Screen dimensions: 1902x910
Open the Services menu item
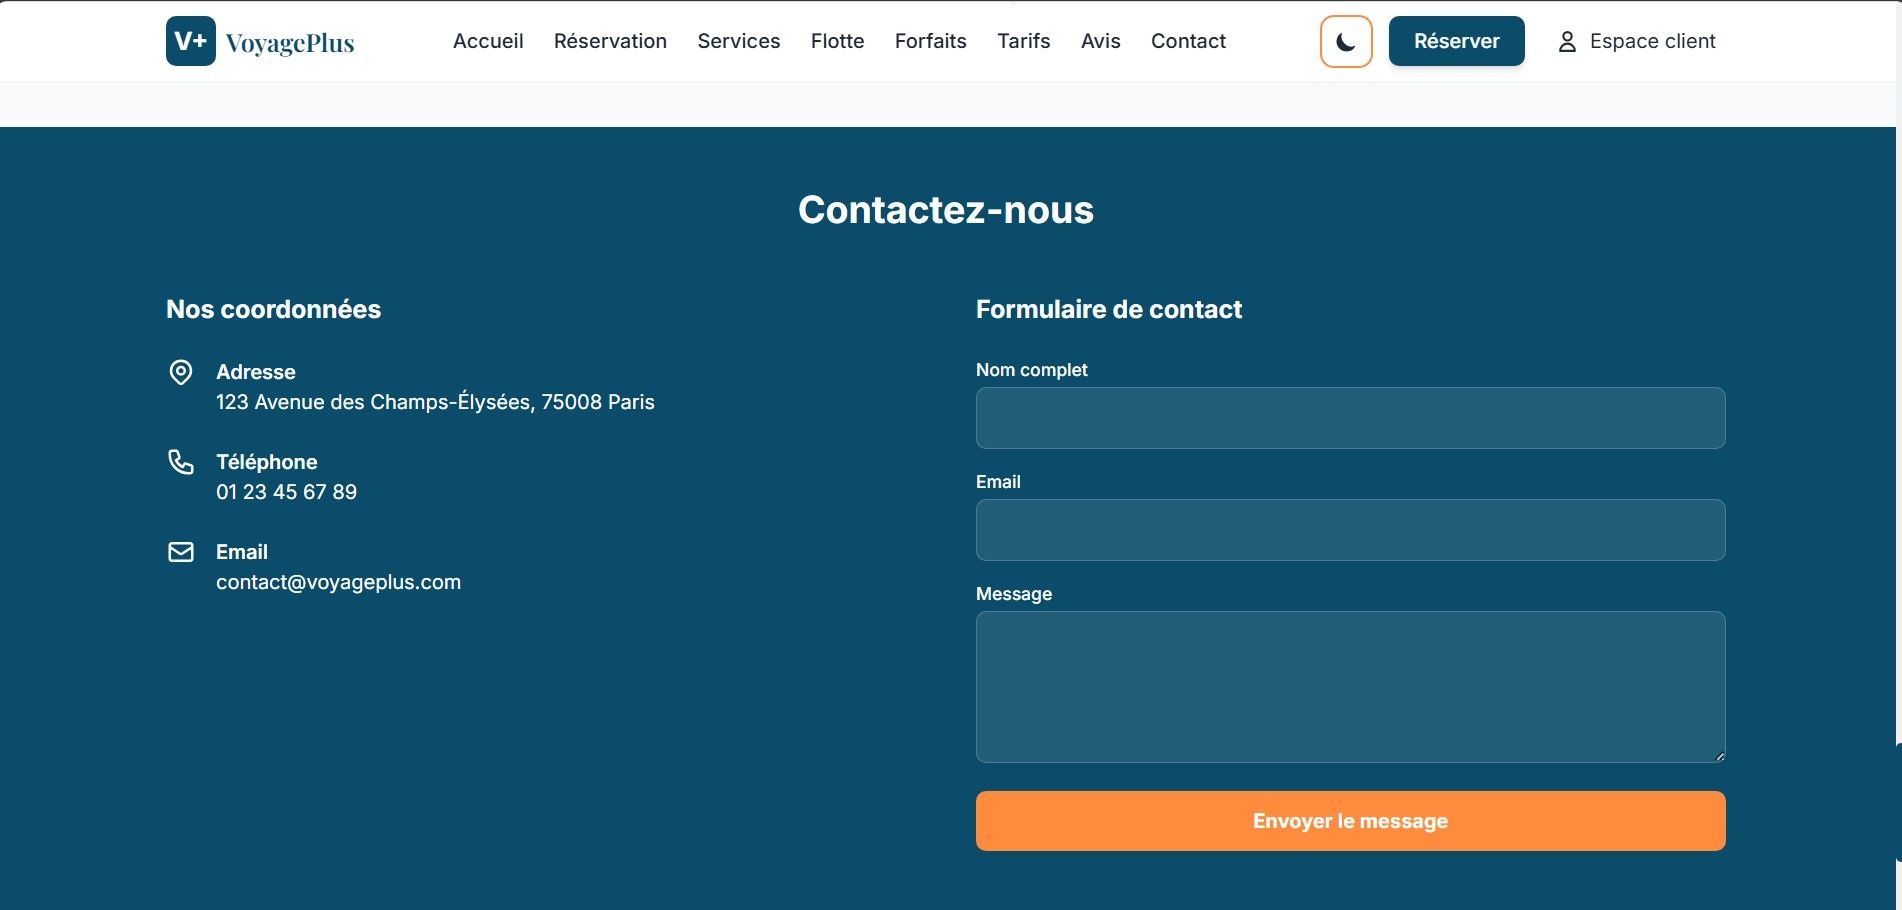[x=739, y=41]
